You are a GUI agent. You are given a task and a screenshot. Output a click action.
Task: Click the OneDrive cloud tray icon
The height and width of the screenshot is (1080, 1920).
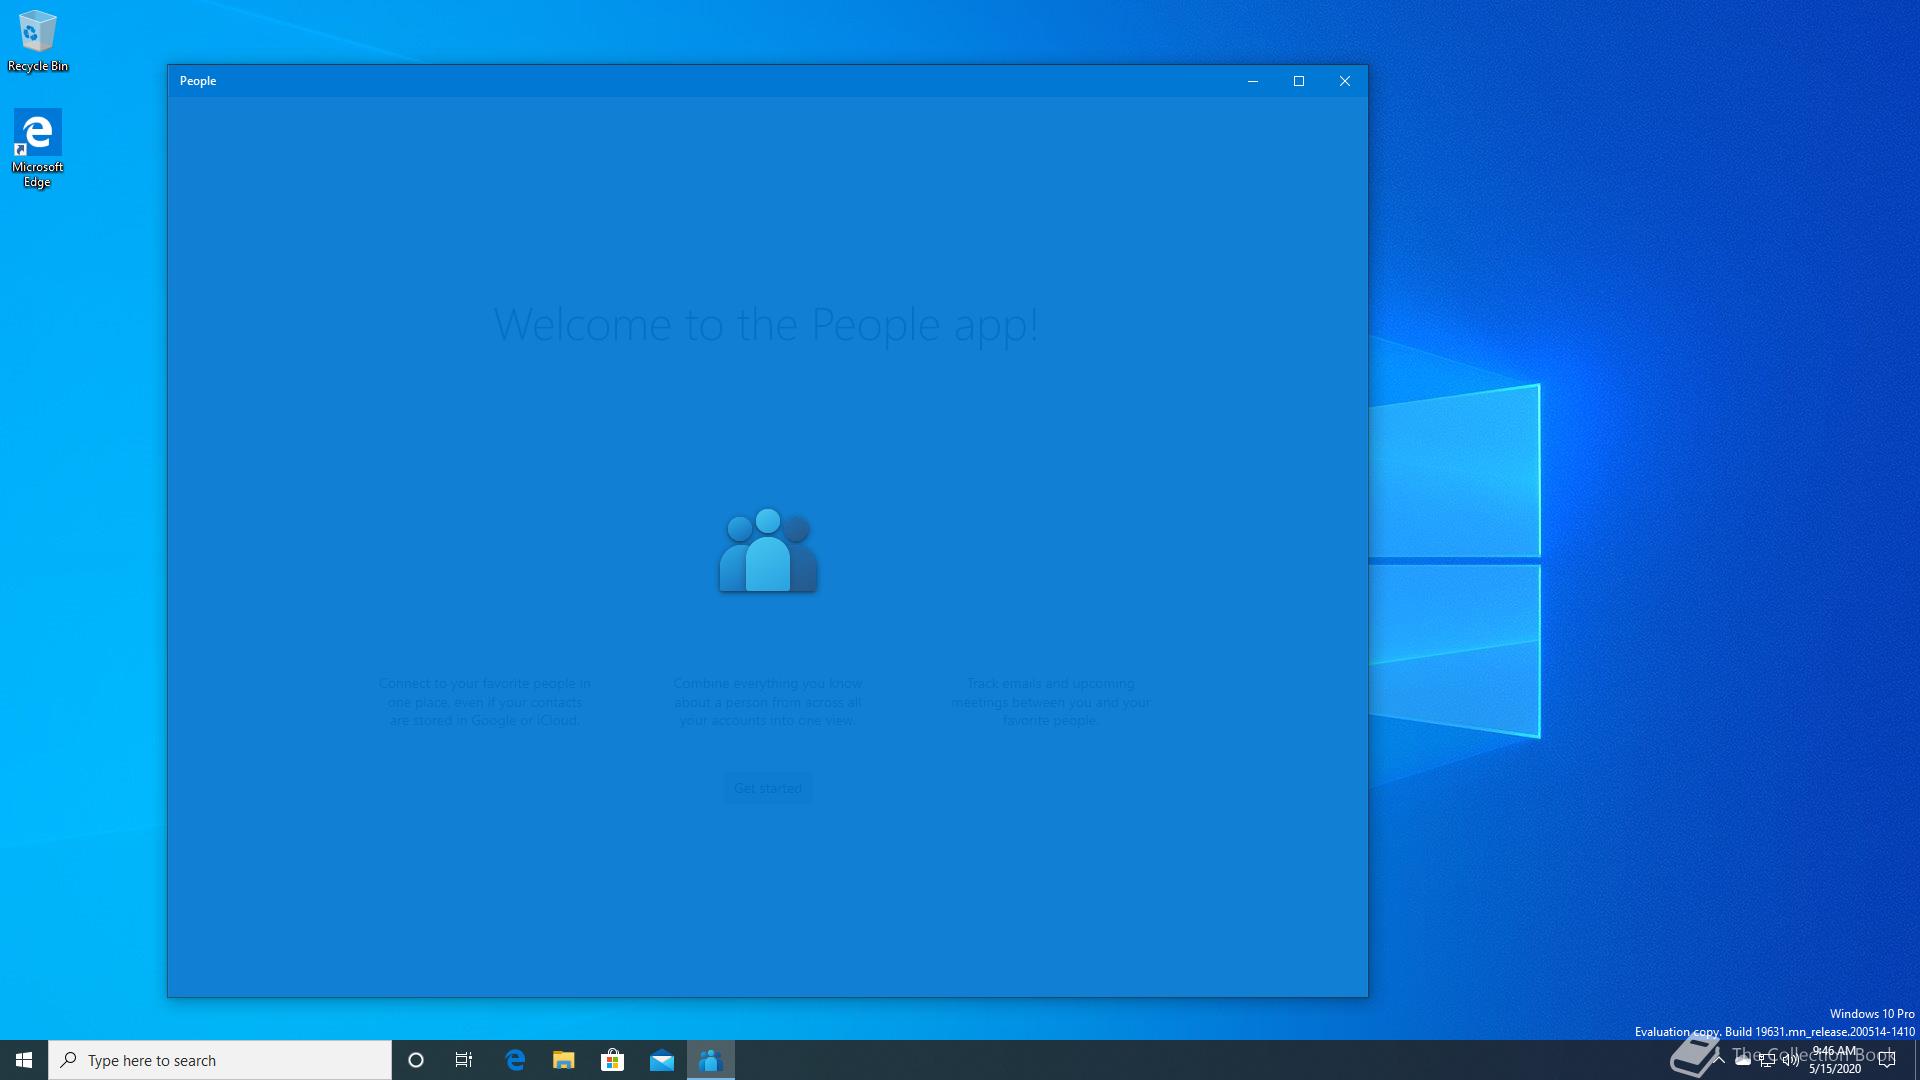(1743, 1060)
